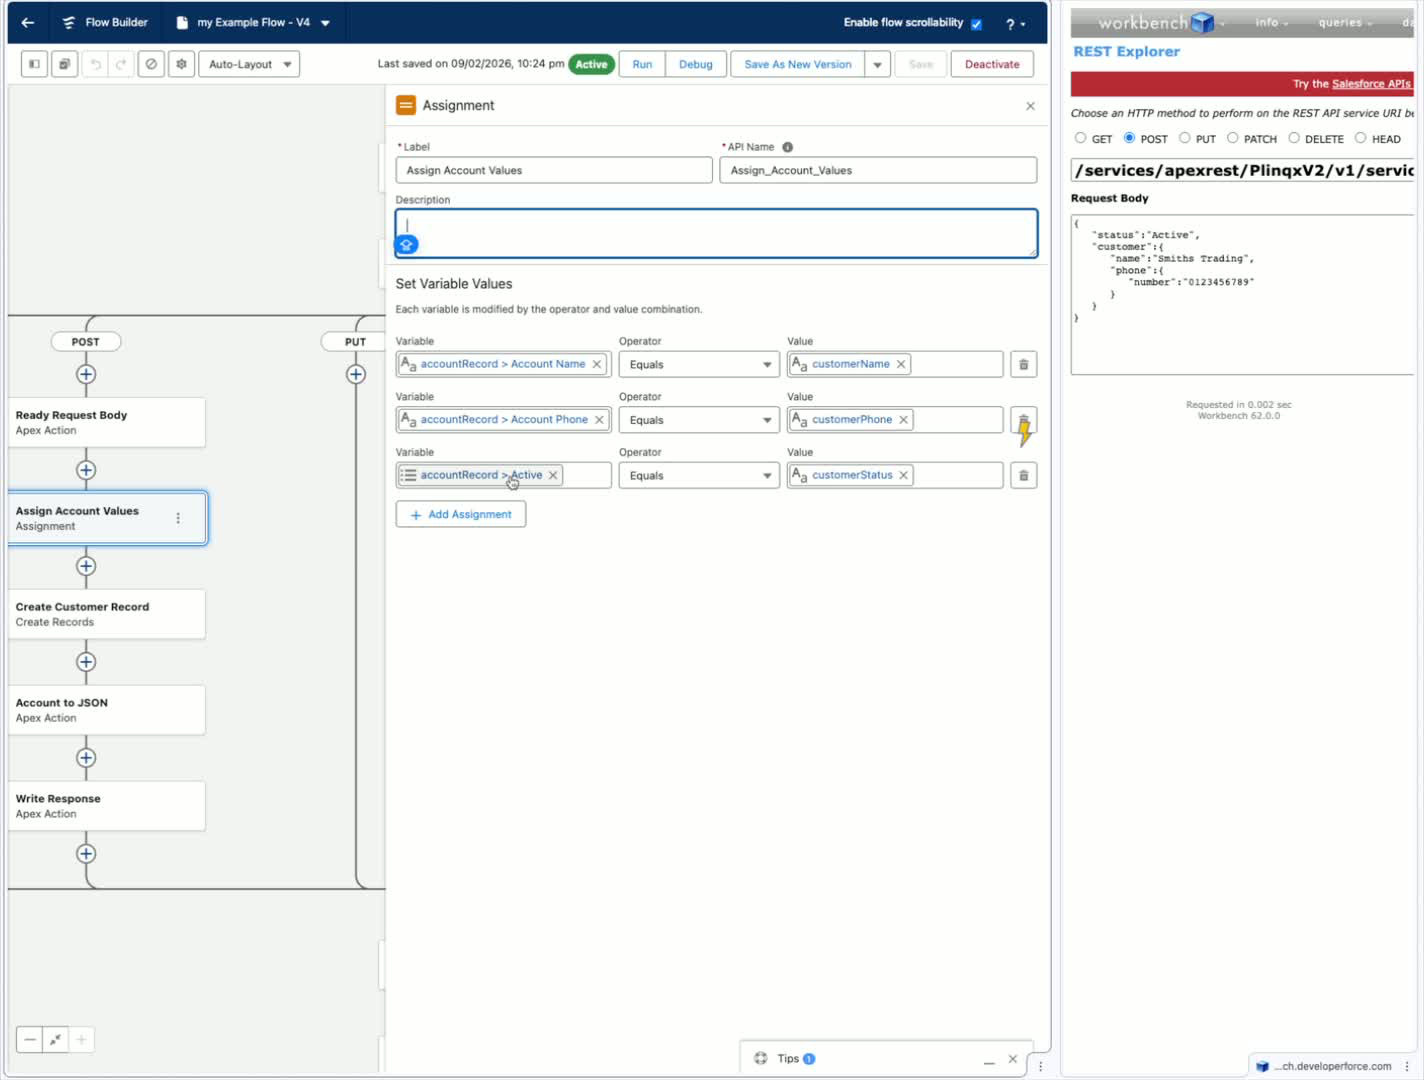Add element after Account to JSON
The image size is (1424, 1080).
click(86, 758)
